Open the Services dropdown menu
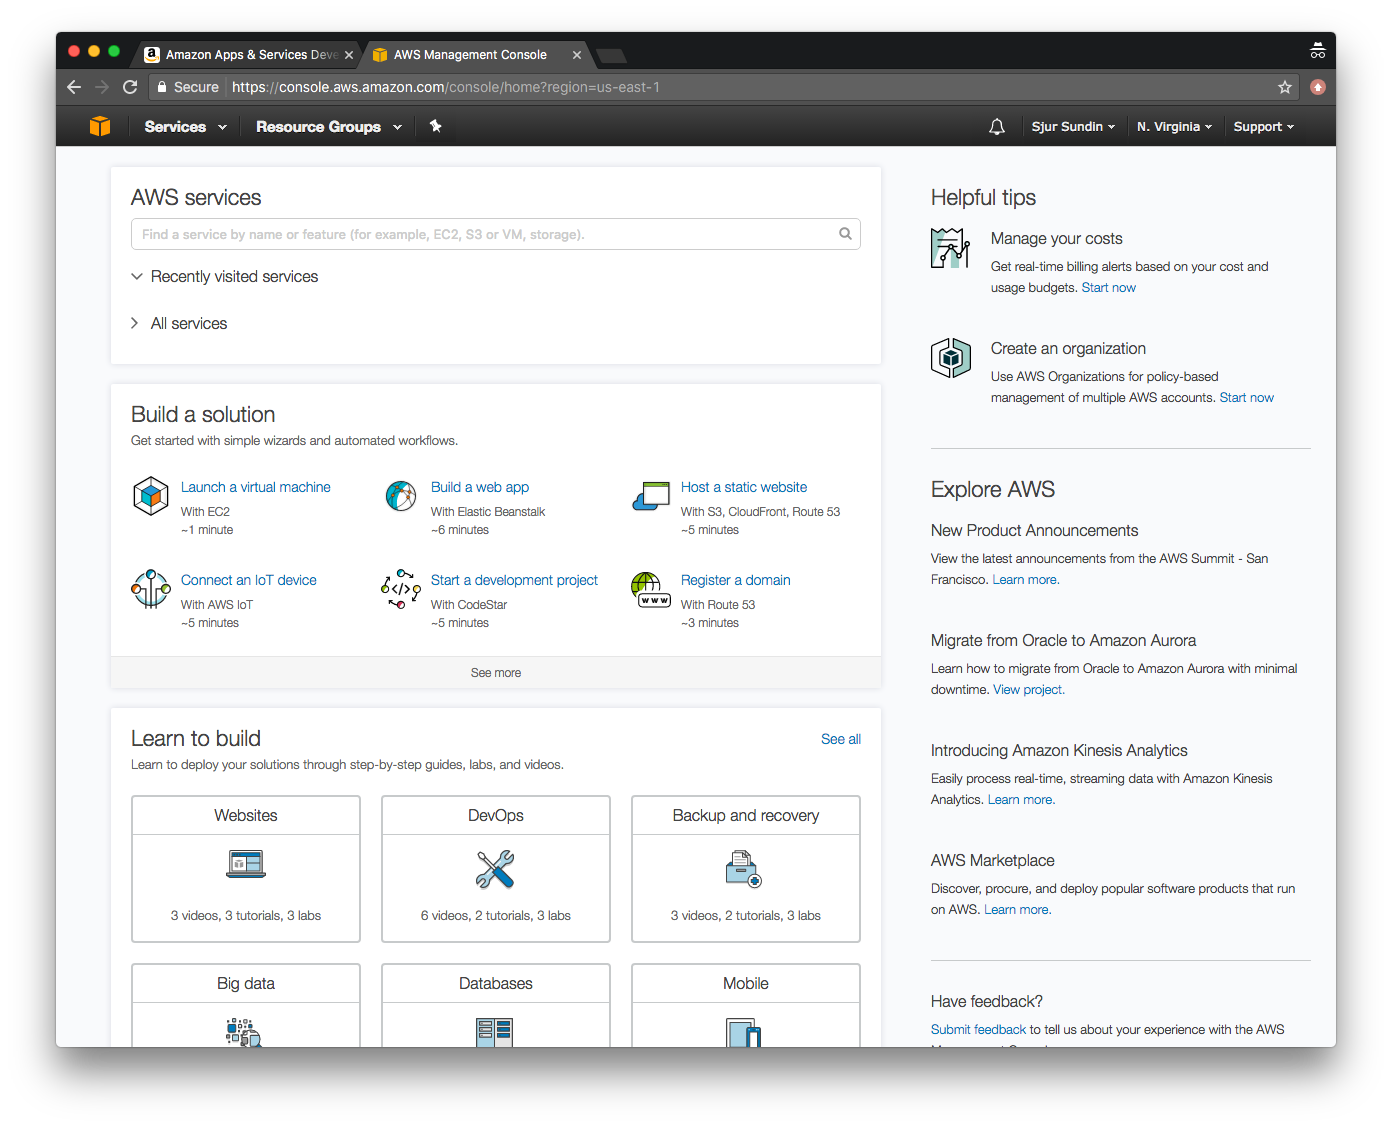 point(185,127)
